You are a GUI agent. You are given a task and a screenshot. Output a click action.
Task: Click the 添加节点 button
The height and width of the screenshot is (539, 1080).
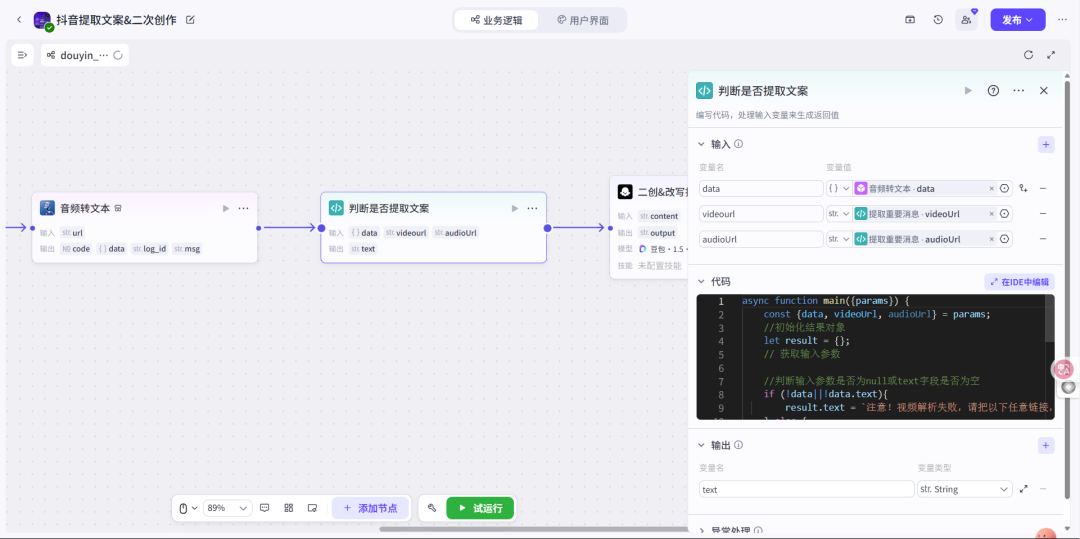(x=370, y=508)
